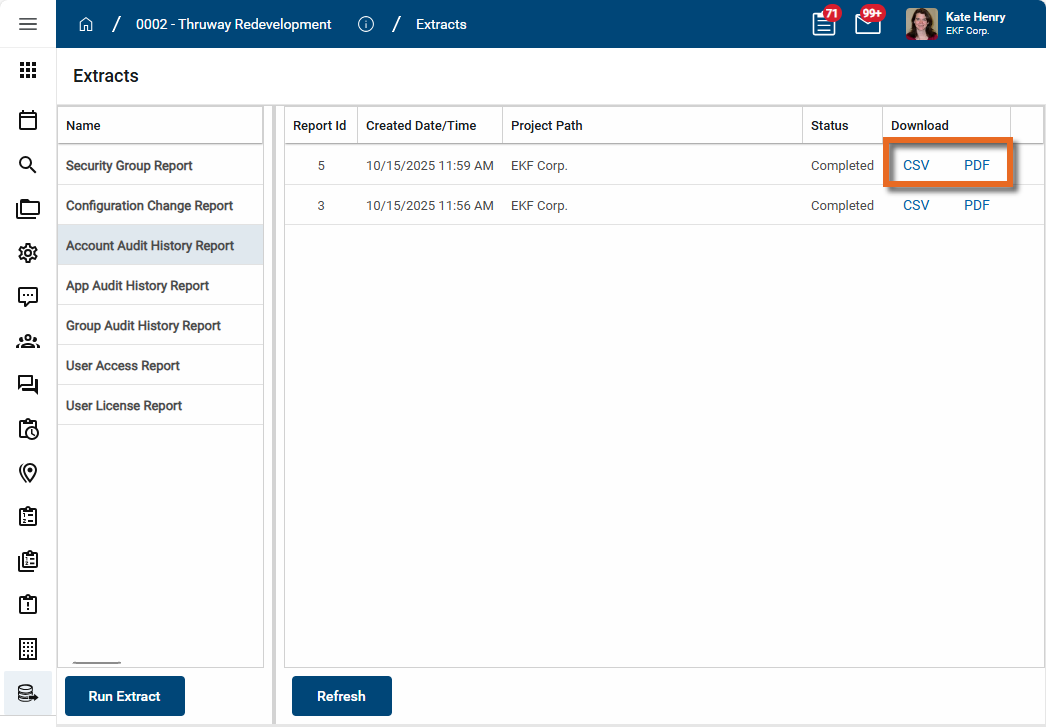Download CSV for report Id 5
The image size is (1046, 727).
pos(916,166)
